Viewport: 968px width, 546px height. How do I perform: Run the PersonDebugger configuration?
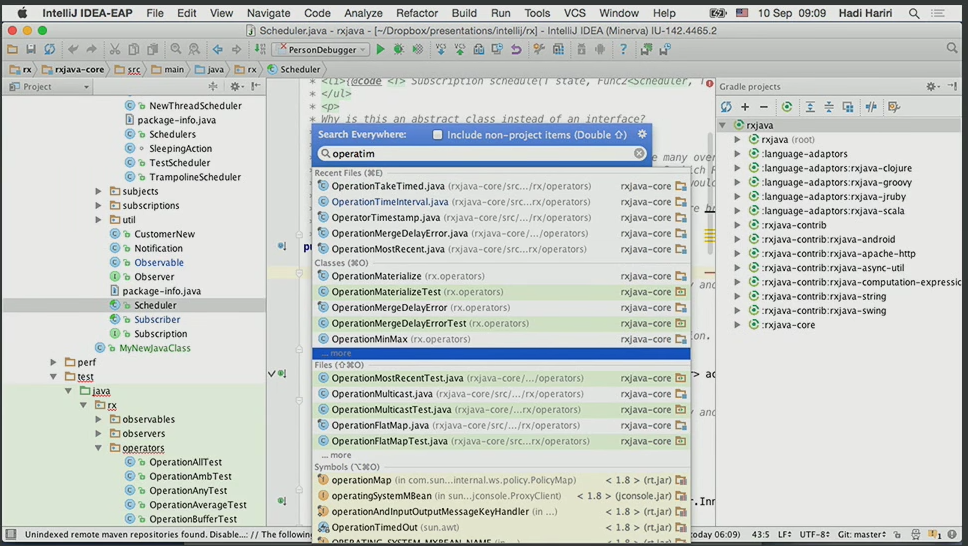pos(380,49)
